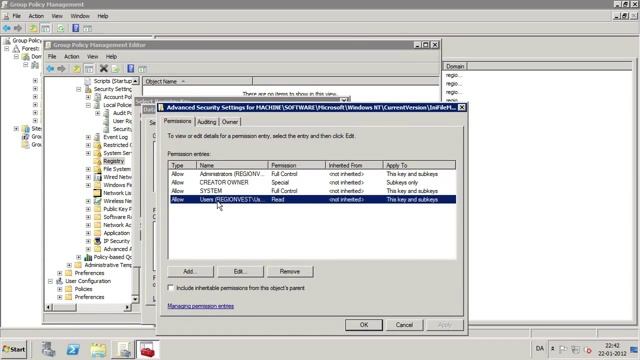Expand Administrative Templates node
Image resolution: width=640 pixels, height=360 pixels.
pyautogui.click(x=69, y=265)
